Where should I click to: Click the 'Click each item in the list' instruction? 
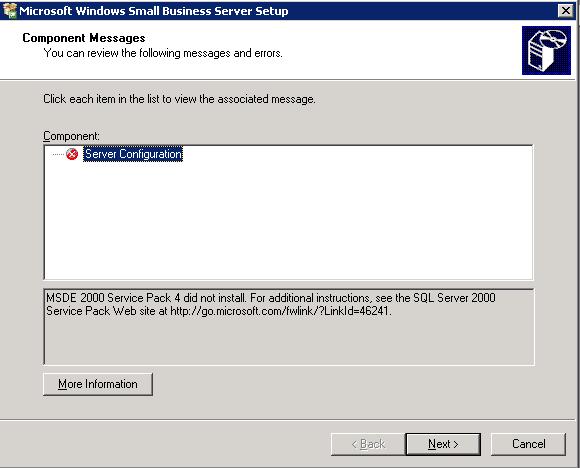(179, 99)
